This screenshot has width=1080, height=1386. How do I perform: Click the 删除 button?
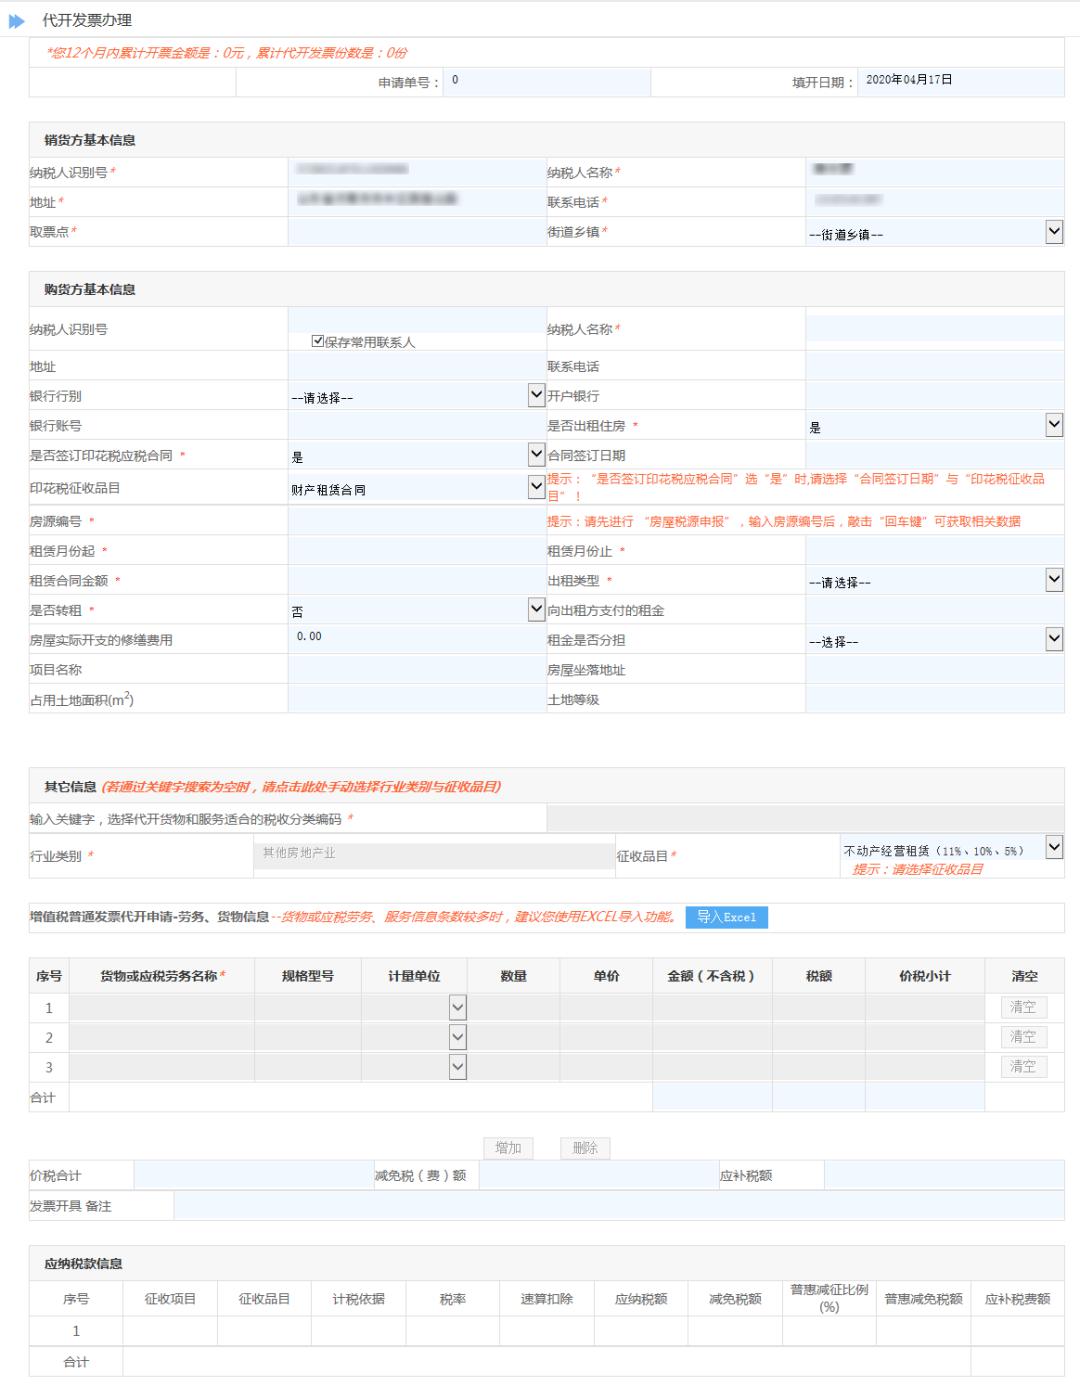point(586,1148)
